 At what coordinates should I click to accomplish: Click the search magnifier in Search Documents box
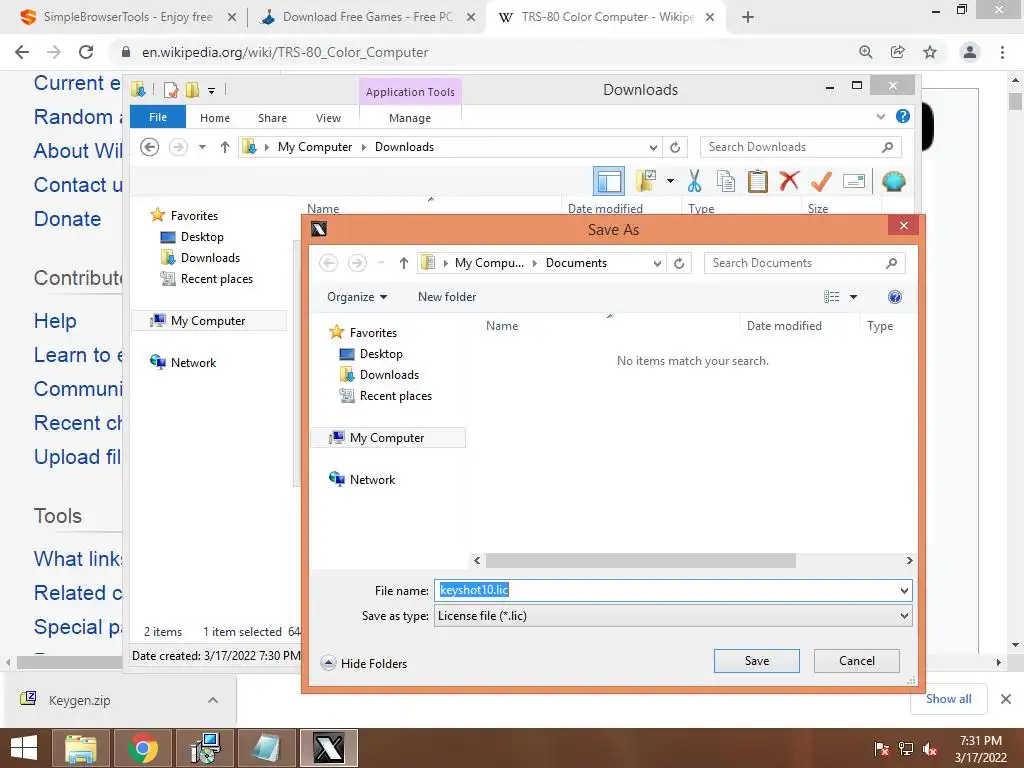coord(891,263)
